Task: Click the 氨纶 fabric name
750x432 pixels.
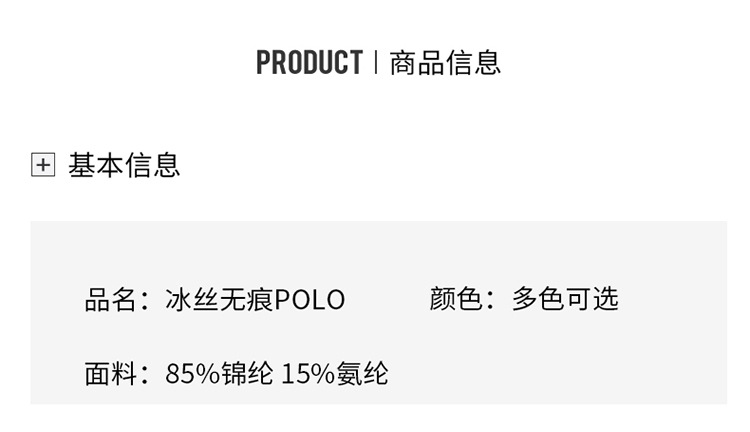Action: [x=362, y=374]
